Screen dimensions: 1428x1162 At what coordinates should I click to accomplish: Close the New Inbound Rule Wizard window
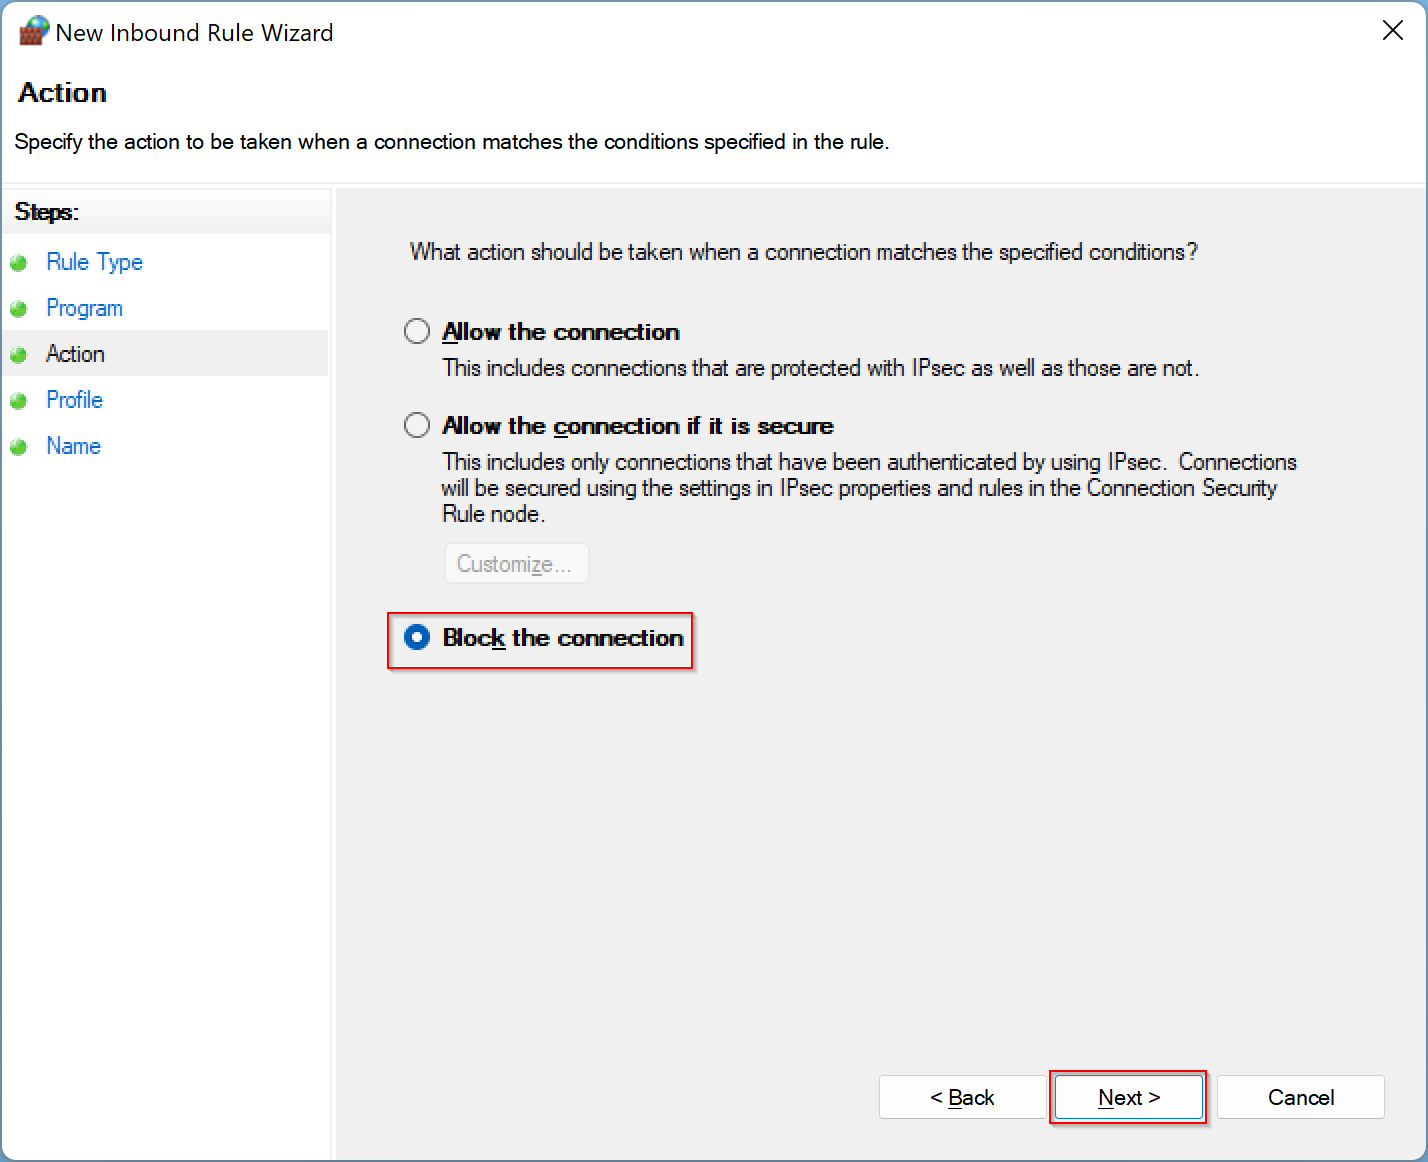1392,30
